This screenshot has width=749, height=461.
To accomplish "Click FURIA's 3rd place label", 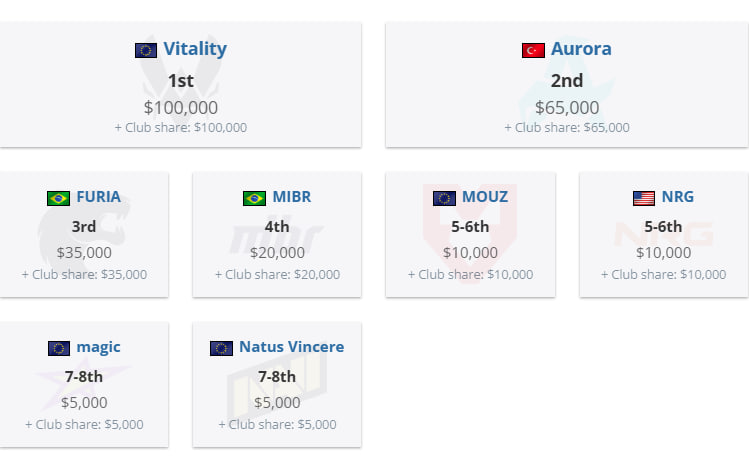I will [x=84, y=226].
